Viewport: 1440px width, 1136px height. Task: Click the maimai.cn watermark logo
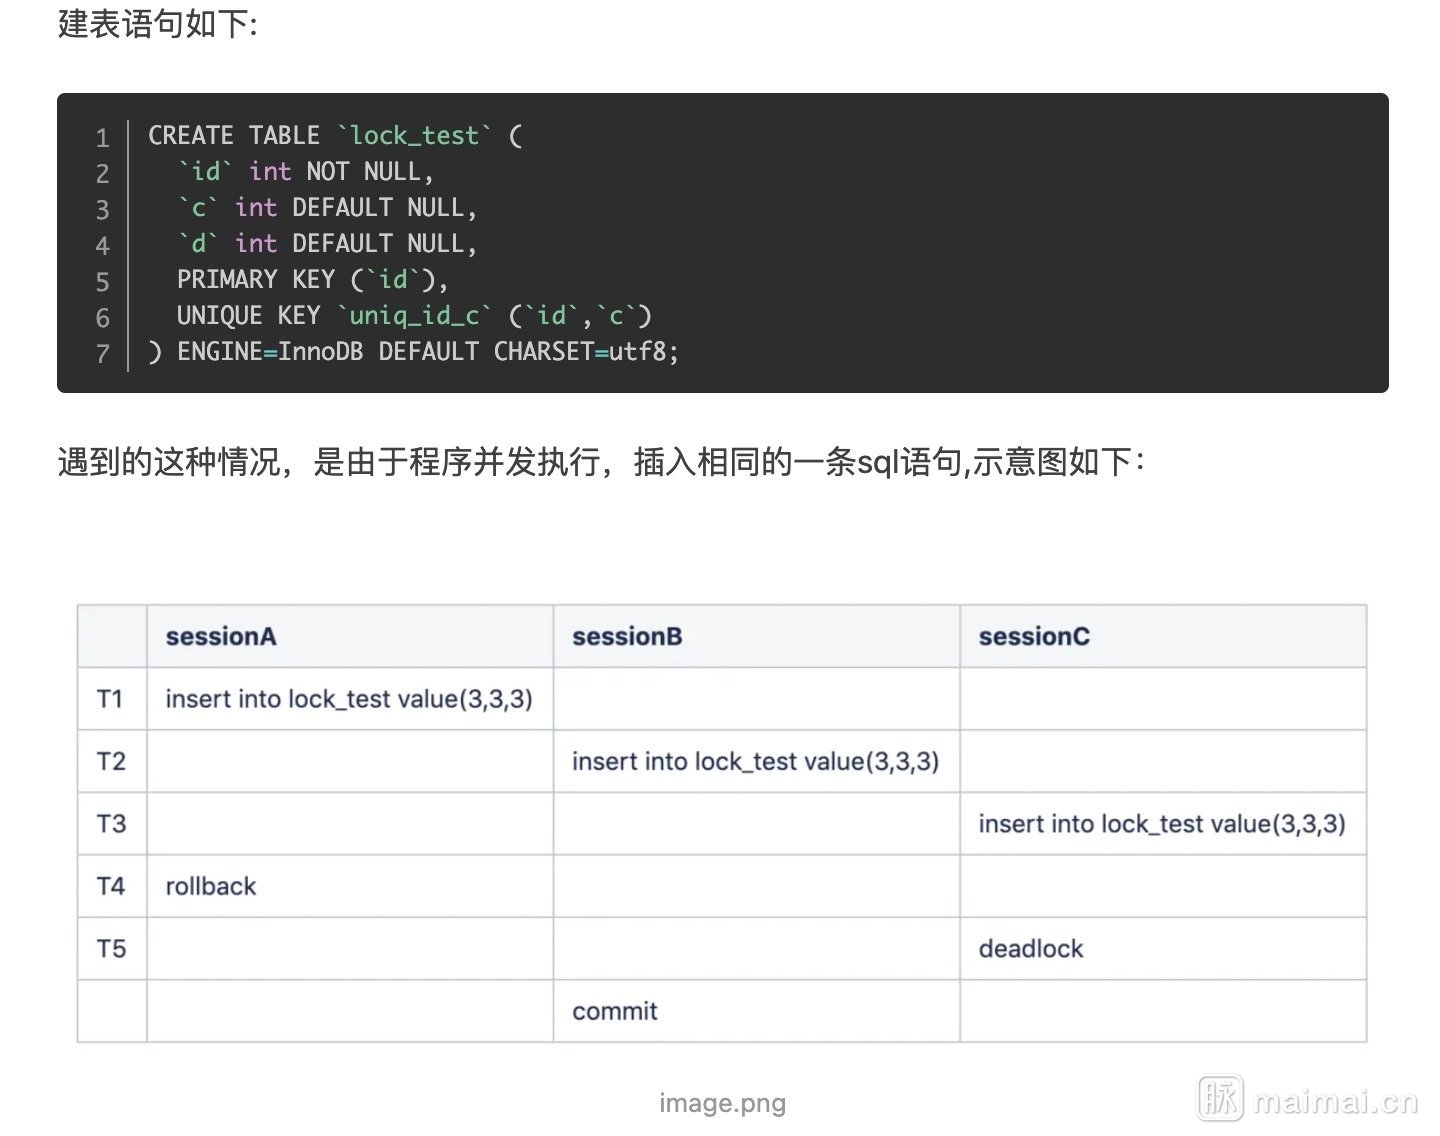point(1308,1099)
